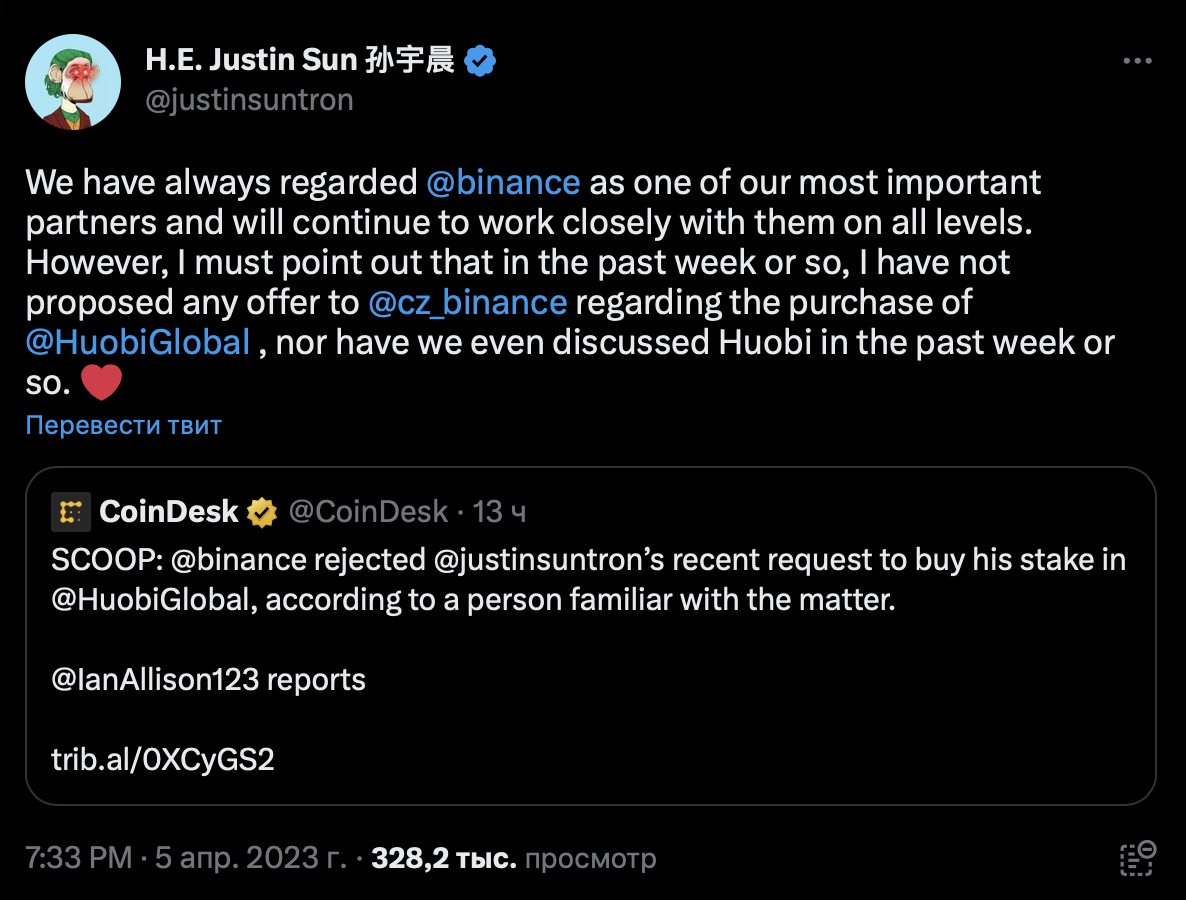Screen dimensions: 1186x900
Task: Click the CoinDesk logo avatar in quoted tweet
Action: [x=71, y=512]
